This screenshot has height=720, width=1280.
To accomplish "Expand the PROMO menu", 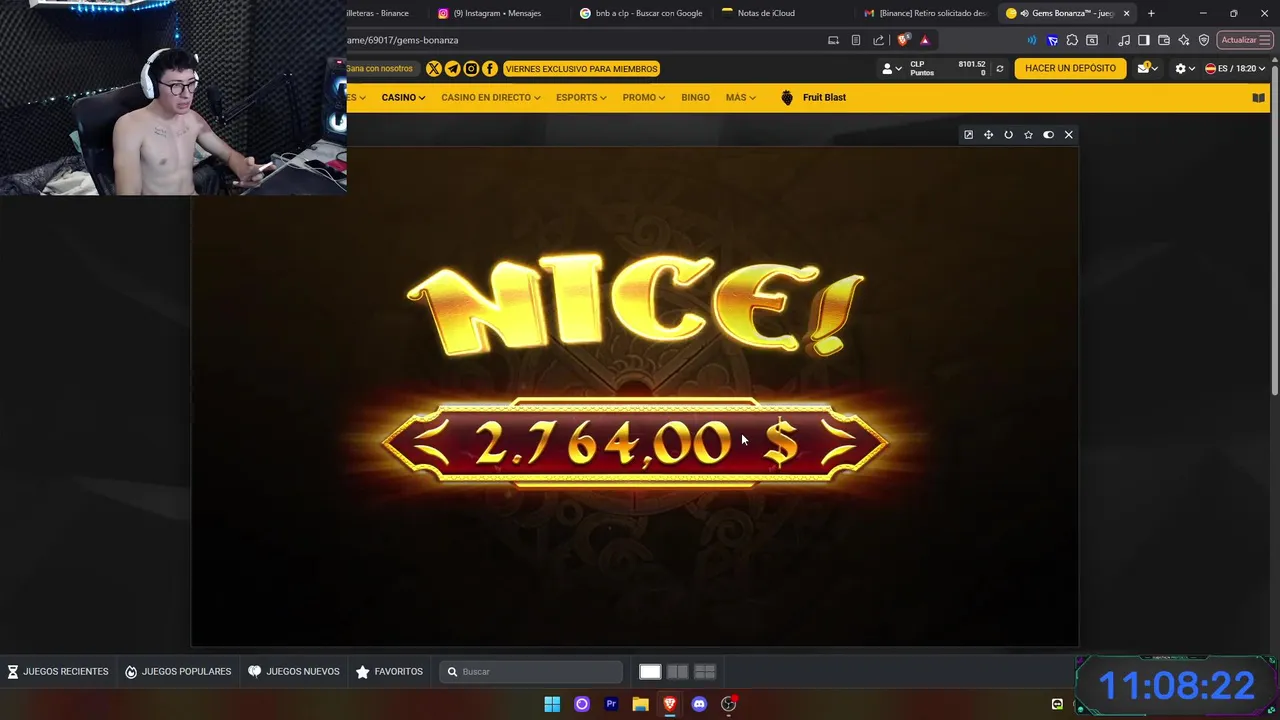I will pyautogui.click(x=644, y=98).
